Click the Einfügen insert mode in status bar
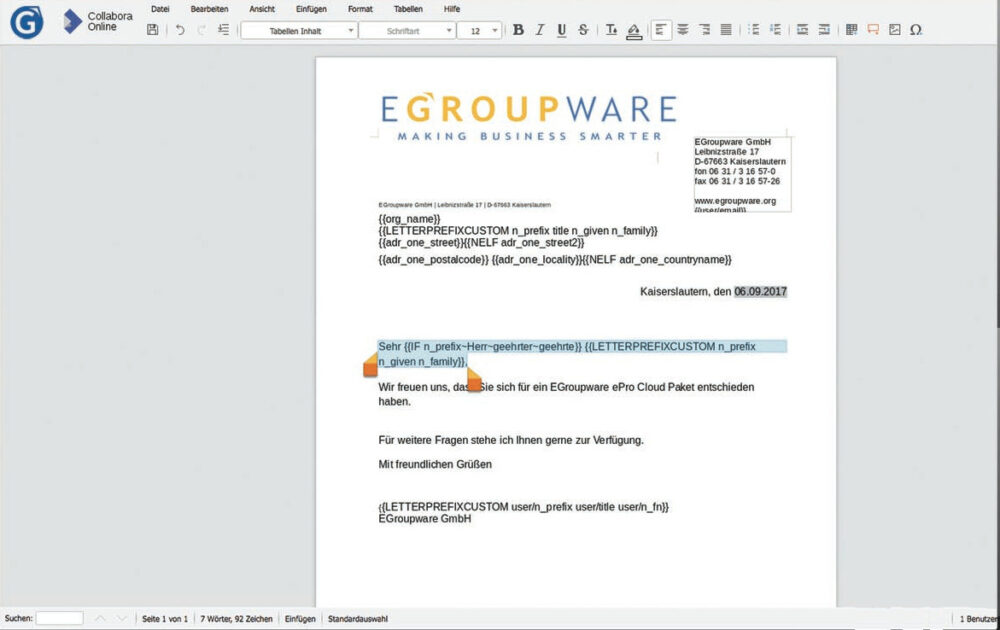The height and width of the screenshot is (630, 1000). pyautogui.click(x=299, y=619)
